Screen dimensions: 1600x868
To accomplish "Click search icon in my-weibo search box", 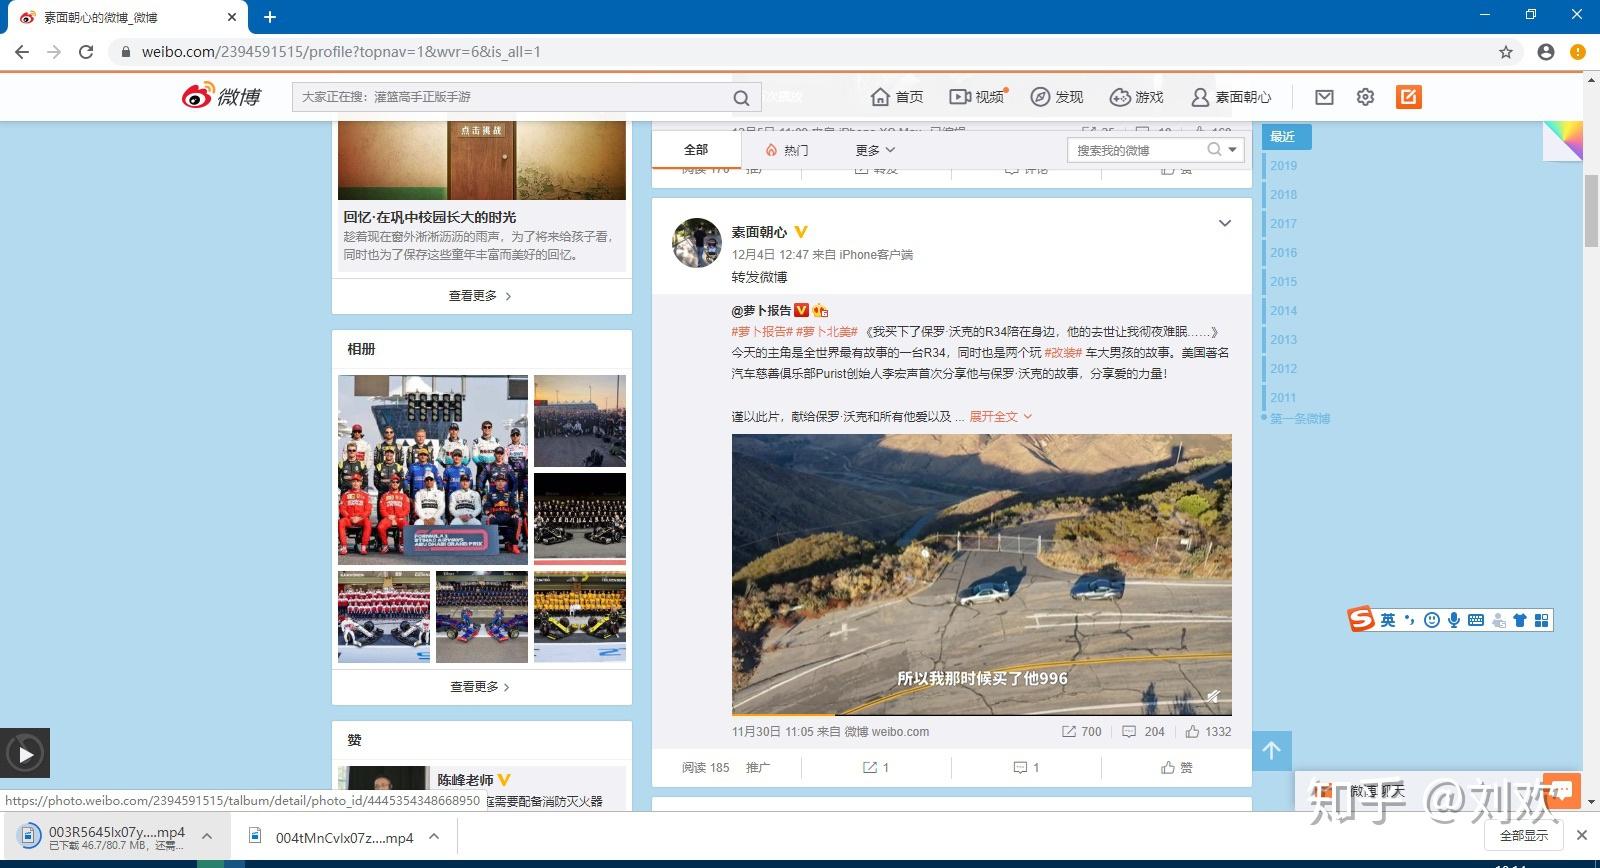I will click(1214, 149).
